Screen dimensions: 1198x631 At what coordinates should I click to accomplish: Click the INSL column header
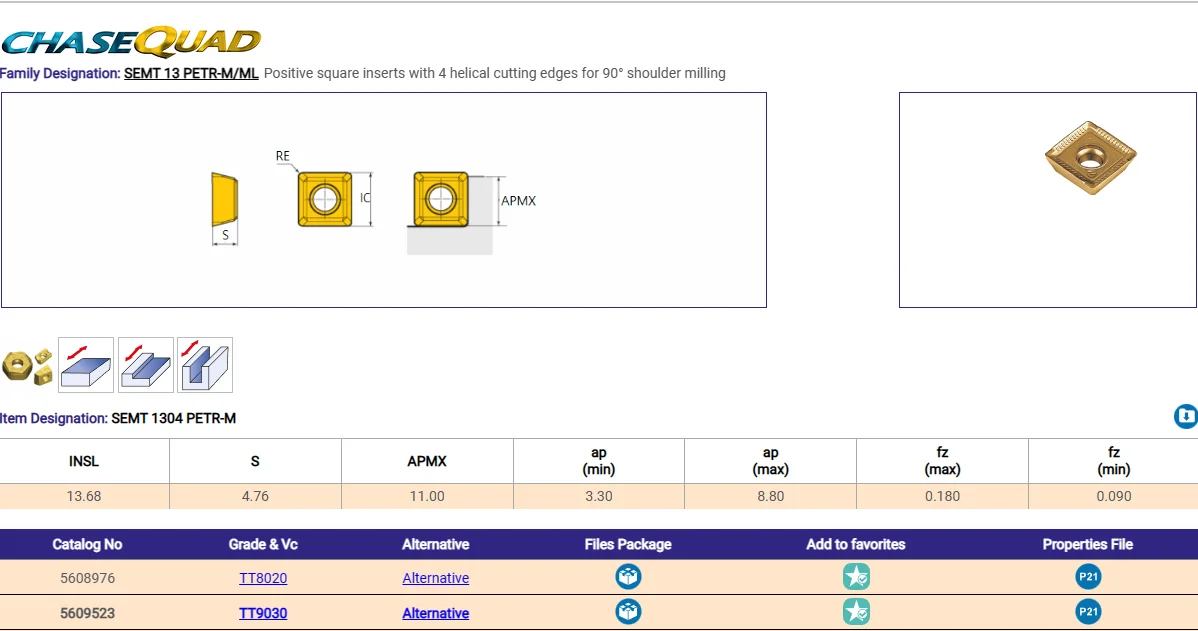coord(84,461)
